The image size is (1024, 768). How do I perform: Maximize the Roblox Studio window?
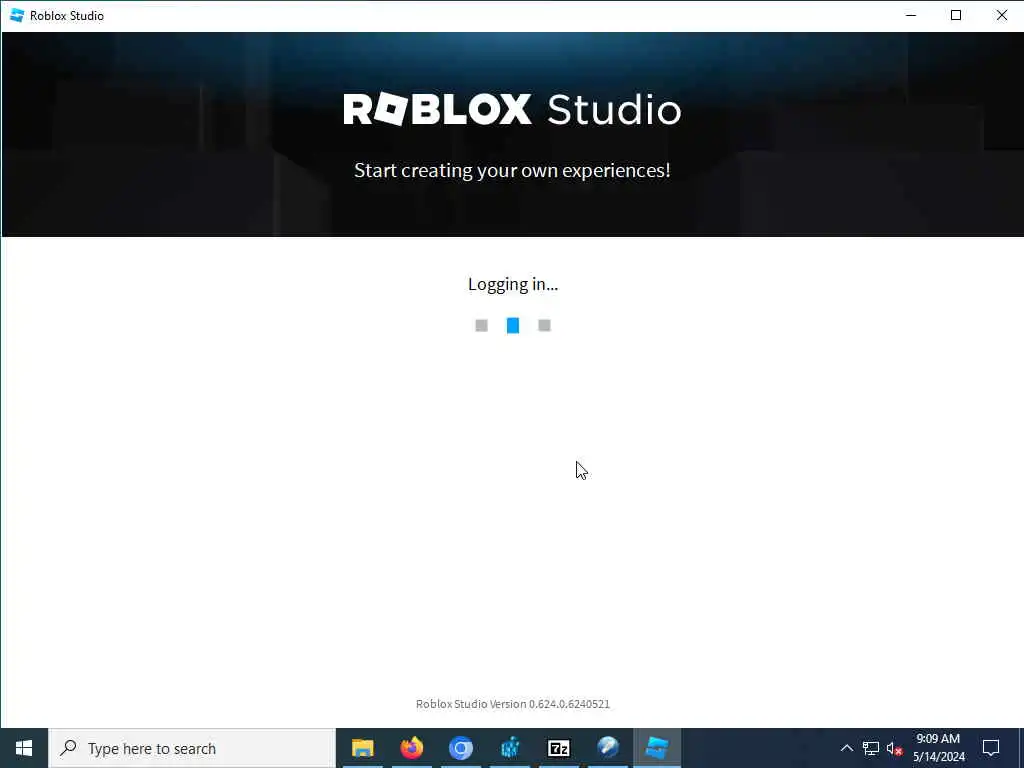tap(956, 15)
